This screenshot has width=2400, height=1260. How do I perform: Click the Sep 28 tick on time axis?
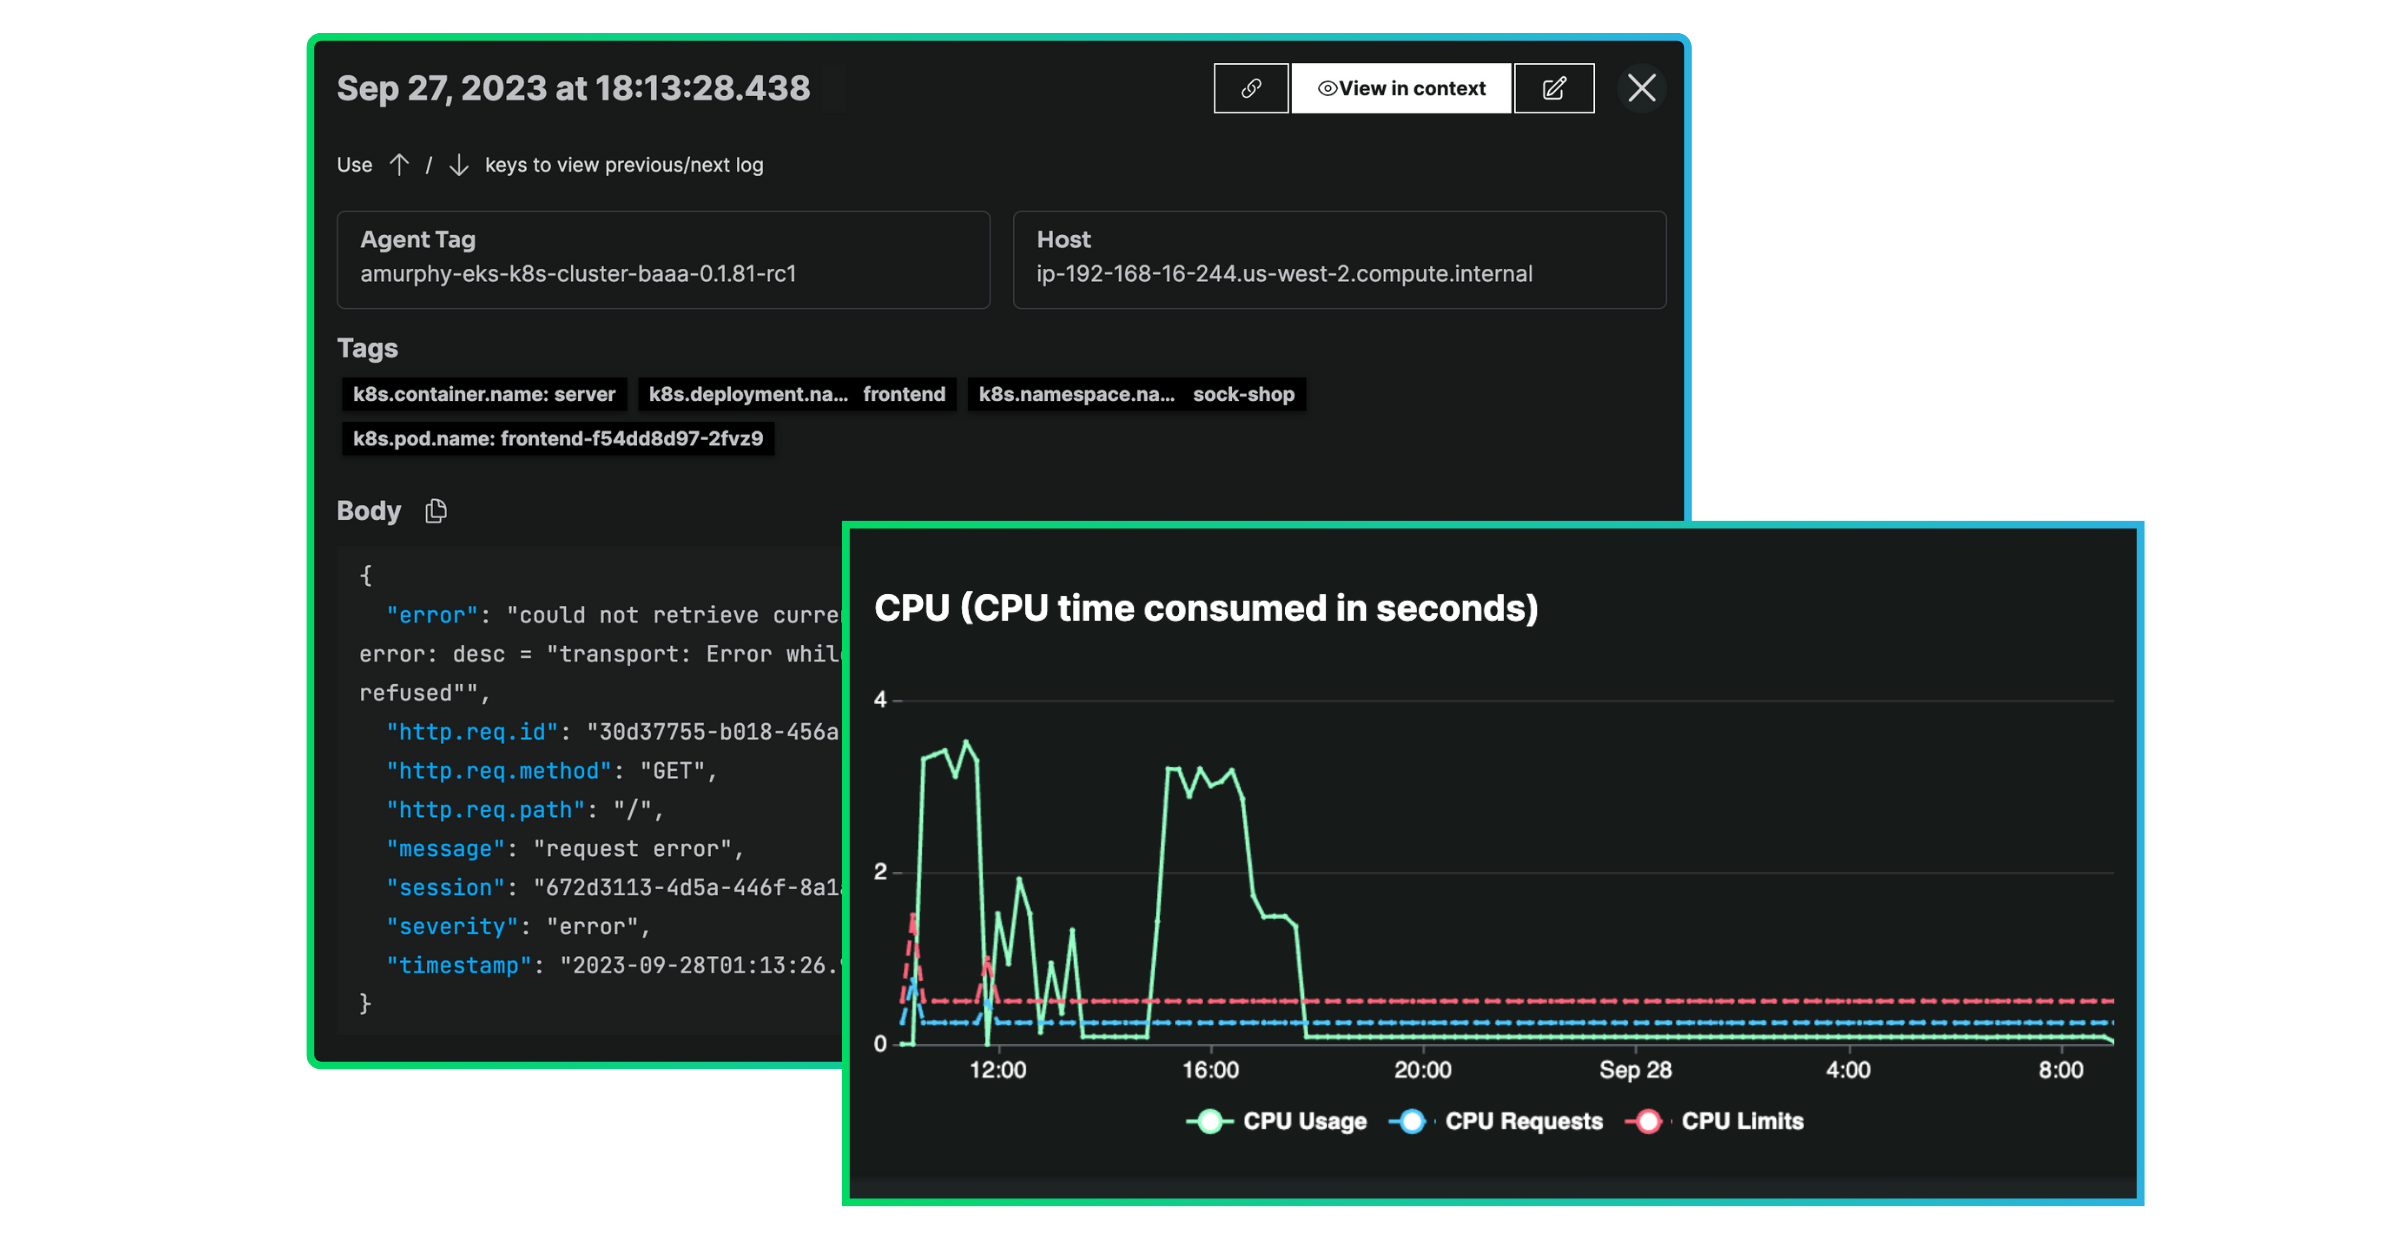point(1635,1070)
